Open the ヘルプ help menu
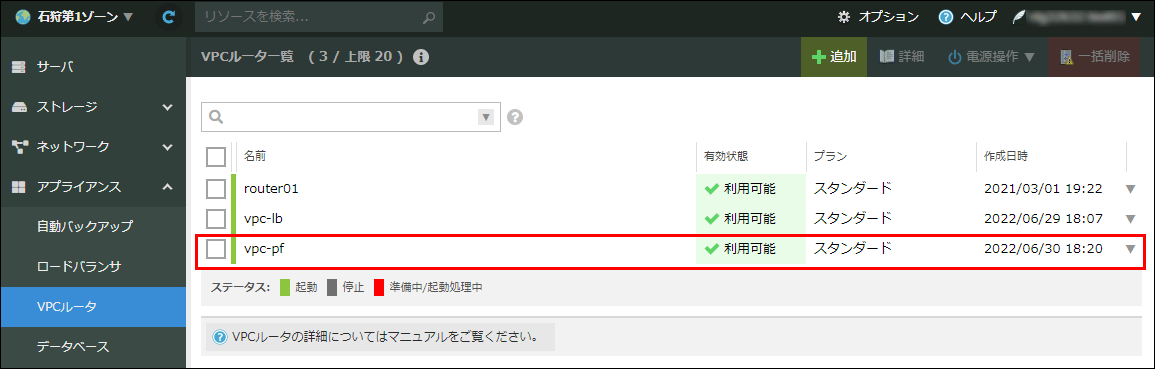 [x=967, y=16]
